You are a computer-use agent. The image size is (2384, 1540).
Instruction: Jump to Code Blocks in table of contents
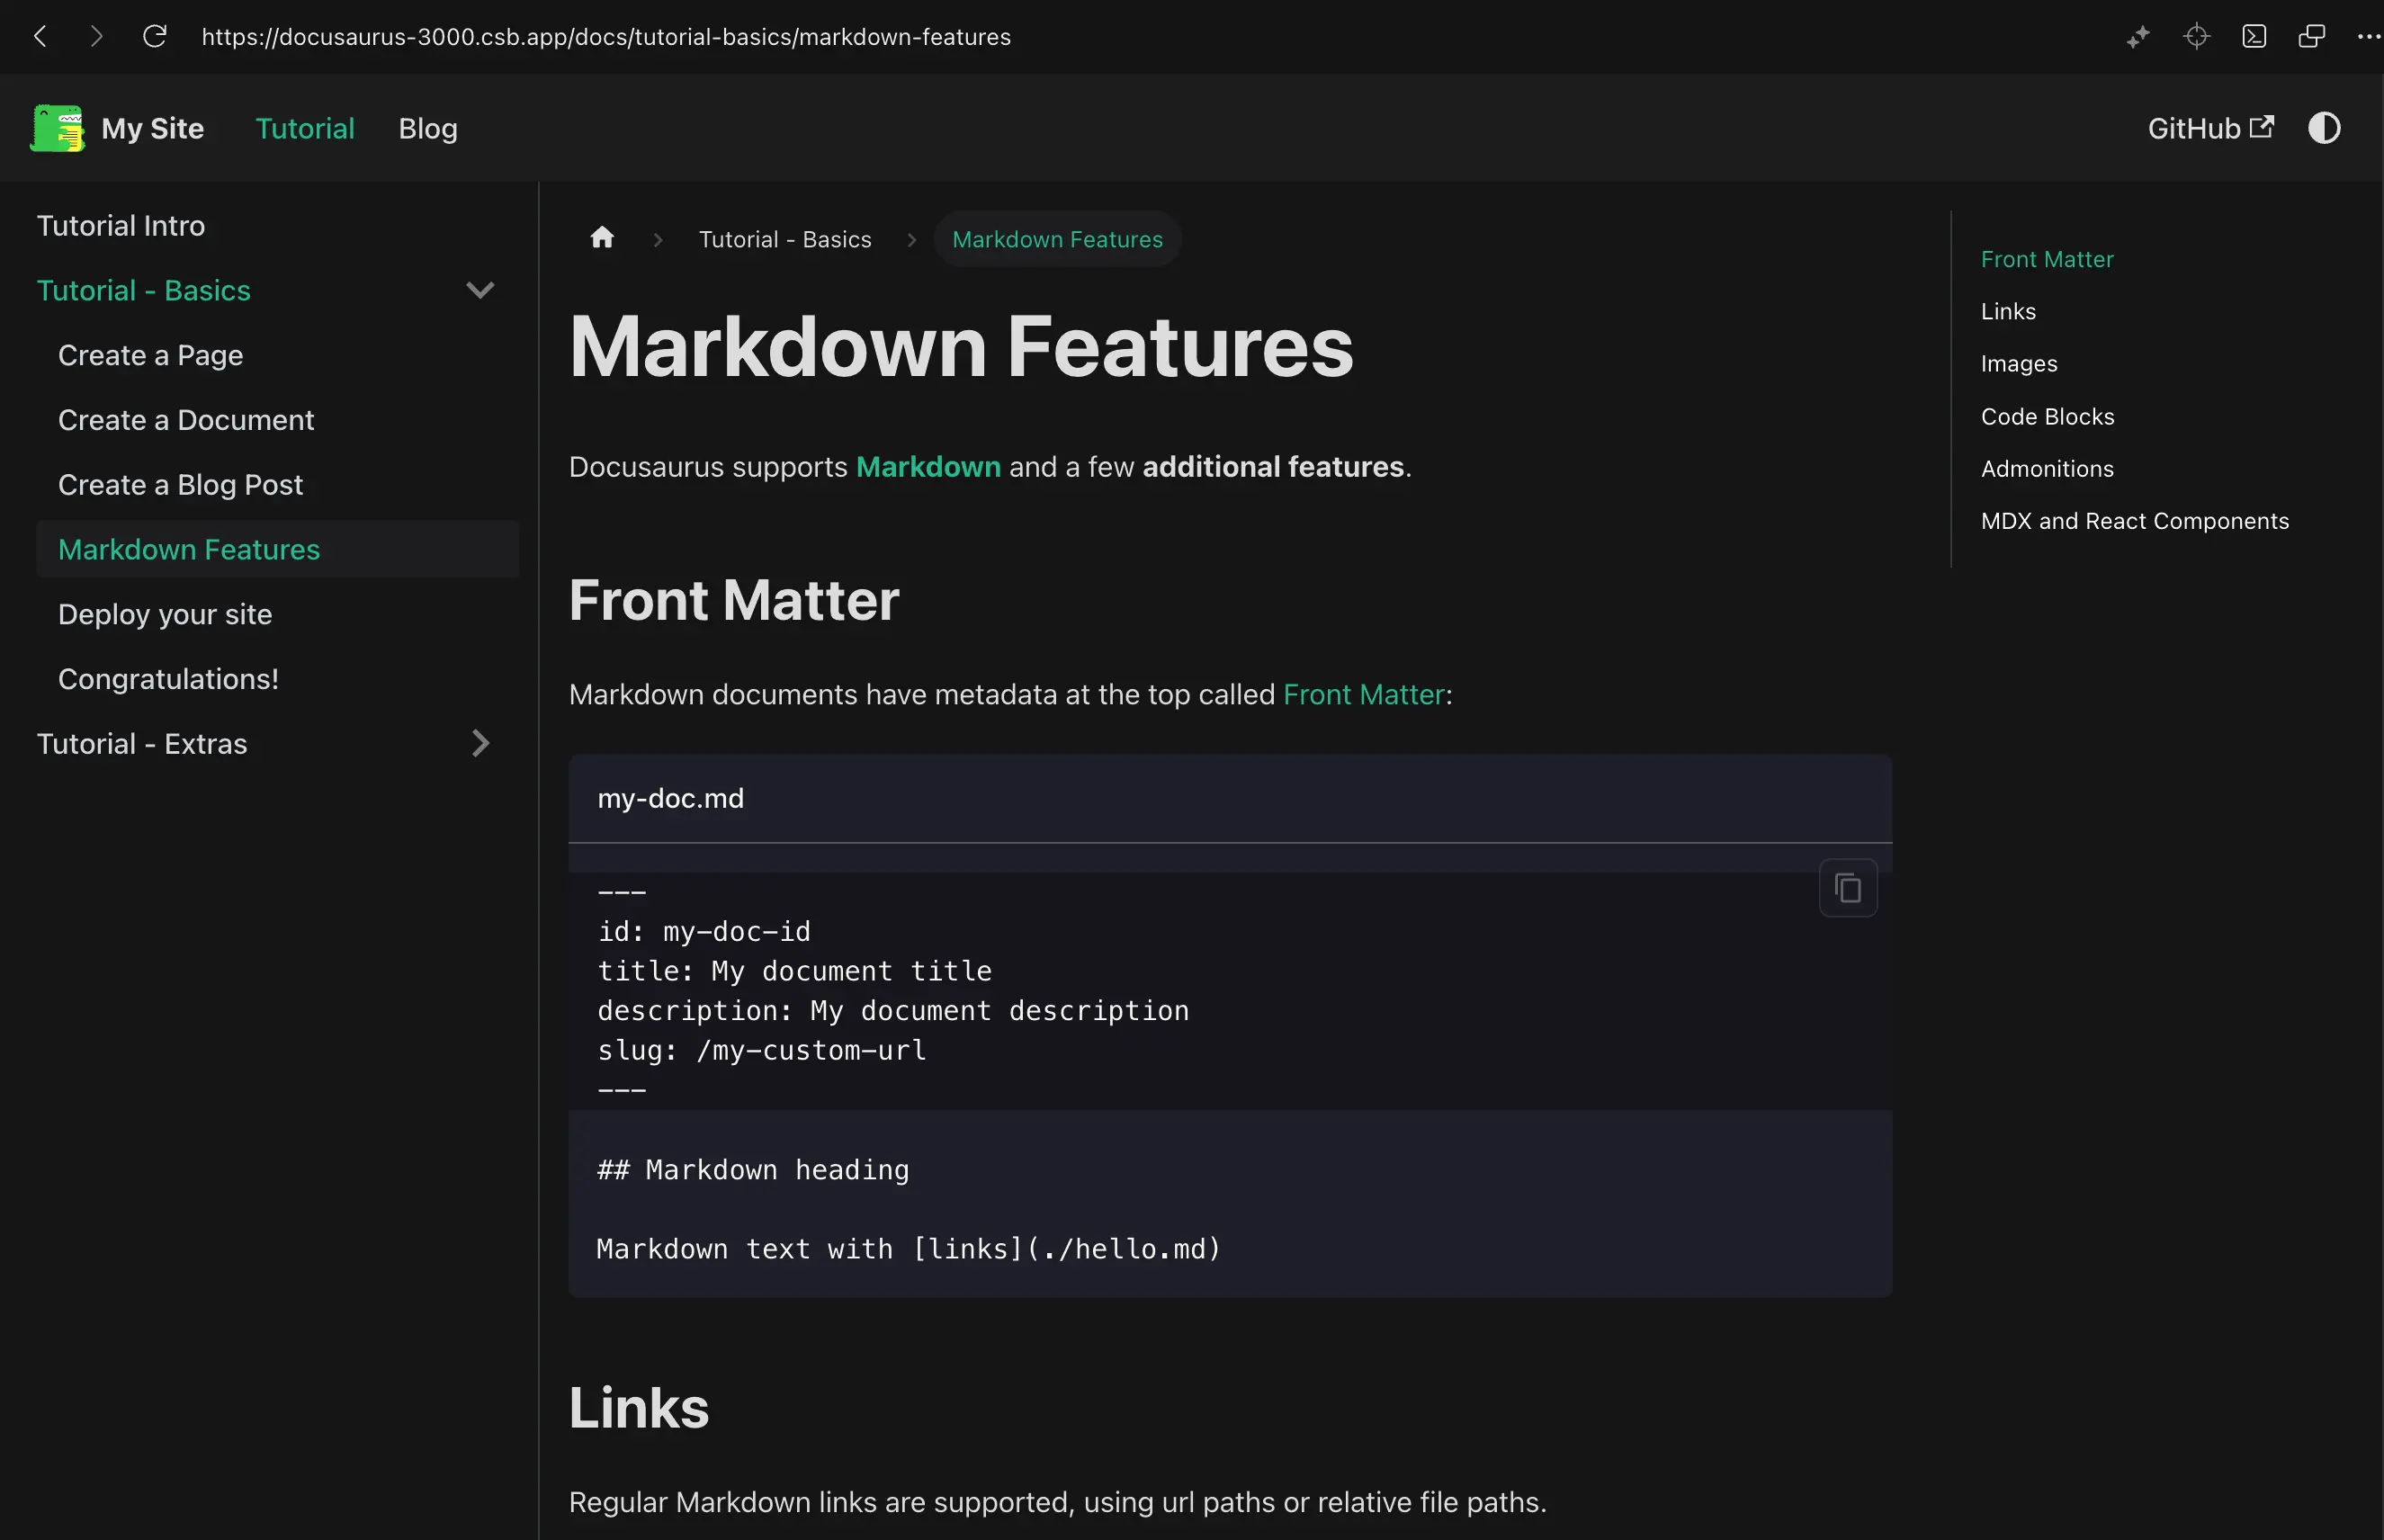2047,416
